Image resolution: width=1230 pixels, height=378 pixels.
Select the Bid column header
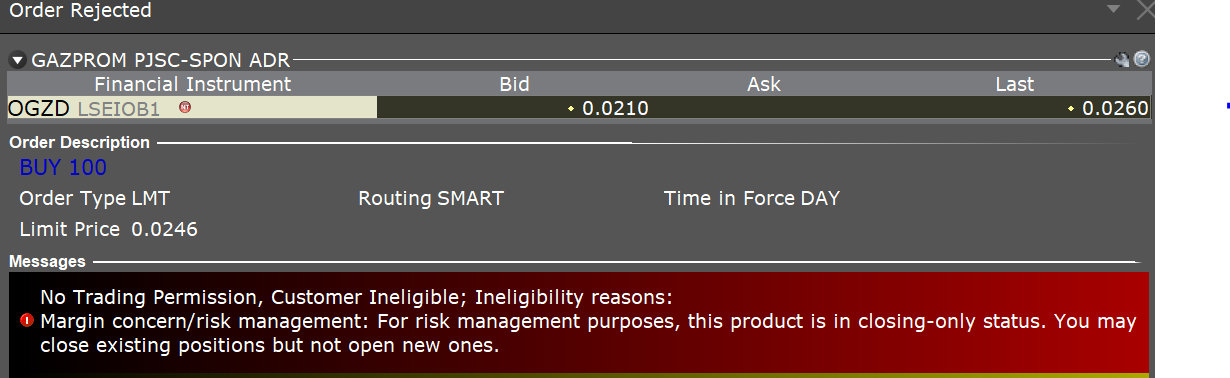pyautogui.click(x=514, y=84)
